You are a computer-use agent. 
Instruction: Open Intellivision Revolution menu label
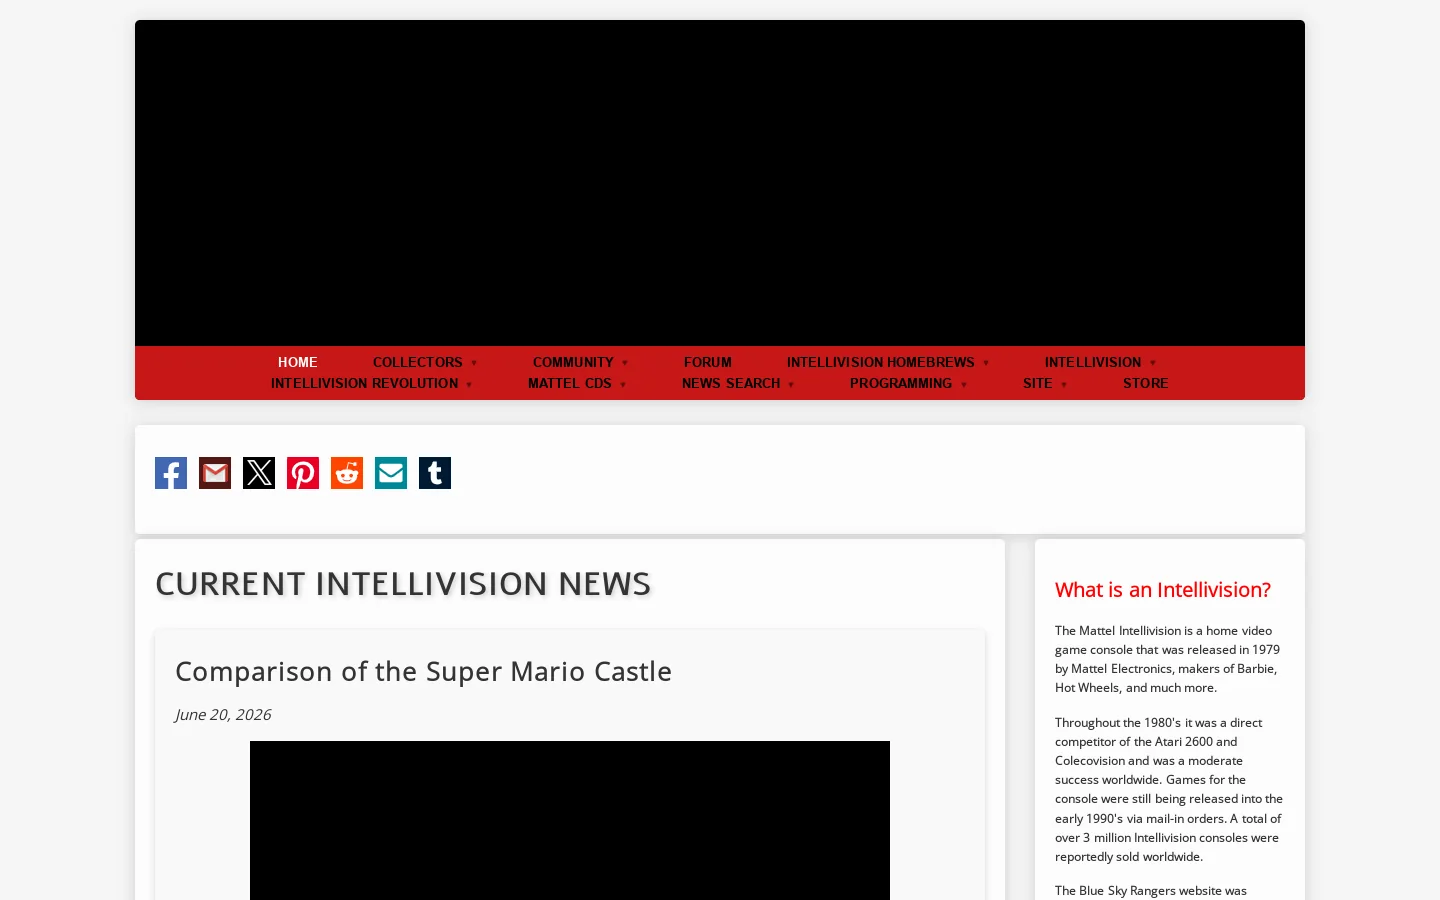[365, 383]
